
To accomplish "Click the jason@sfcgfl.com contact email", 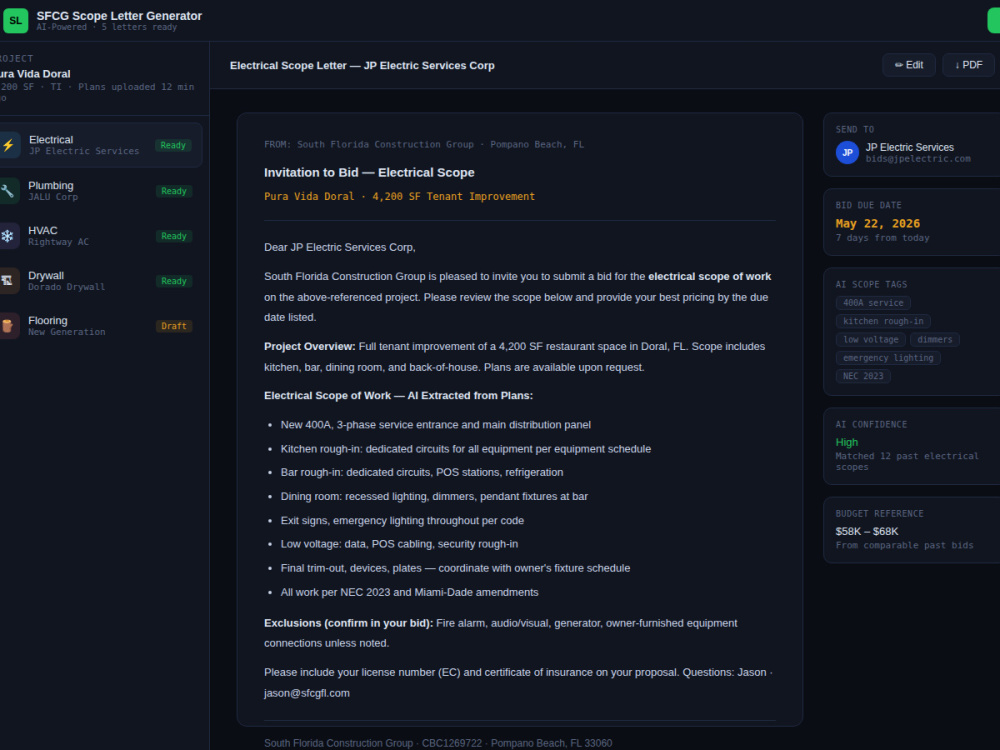I will (307, 693).
